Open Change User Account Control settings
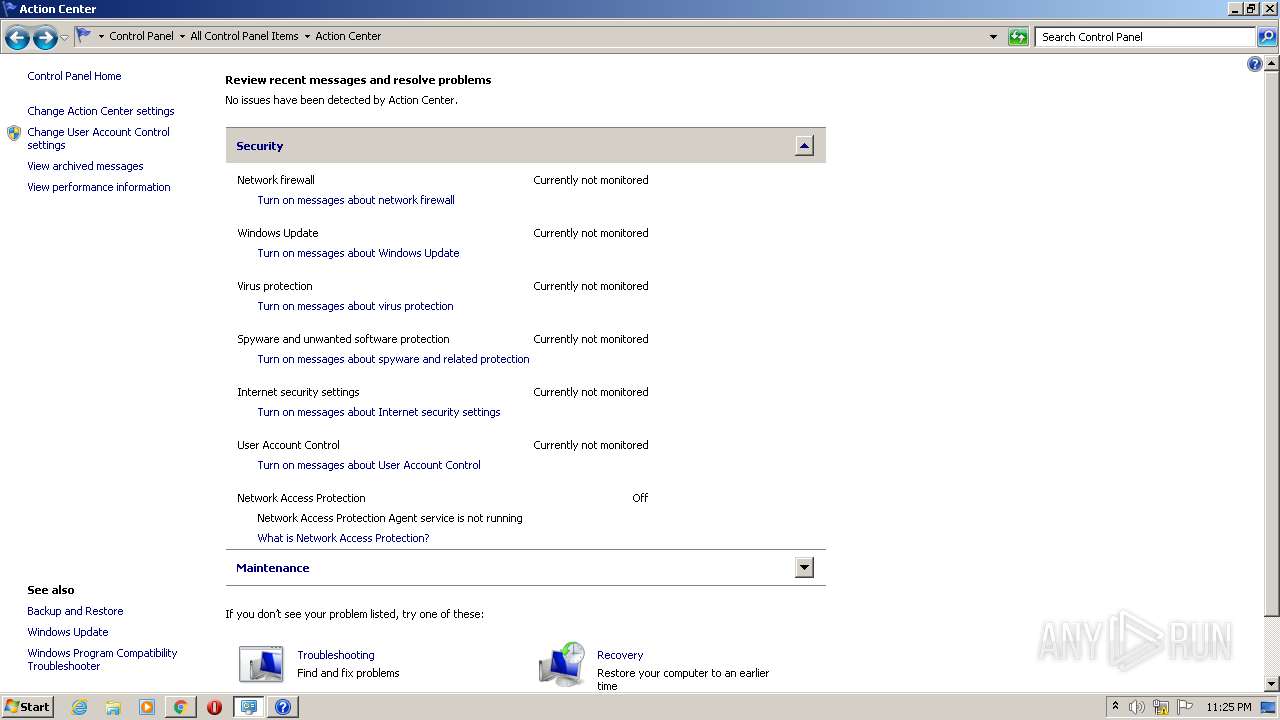Image resolution: width=1280 pixels, height=720 pixels. 98,138
